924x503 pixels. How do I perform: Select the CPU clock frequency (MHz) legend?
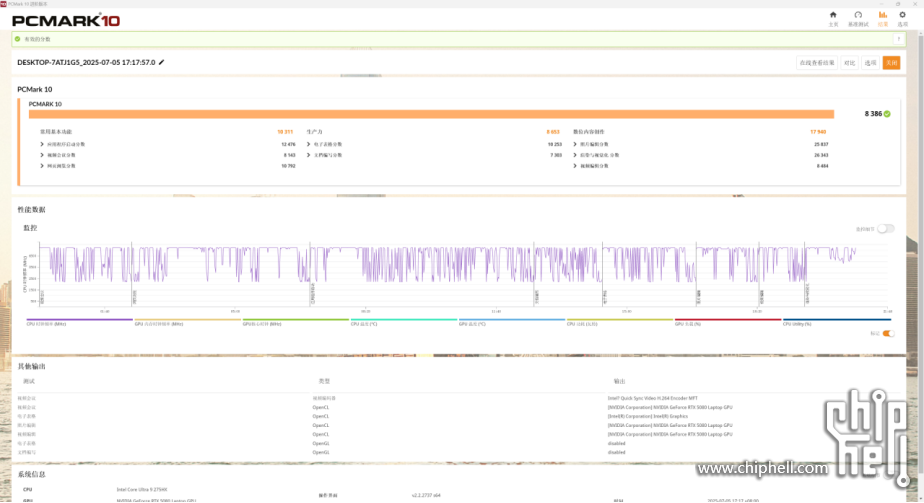(x=79, y=322)
